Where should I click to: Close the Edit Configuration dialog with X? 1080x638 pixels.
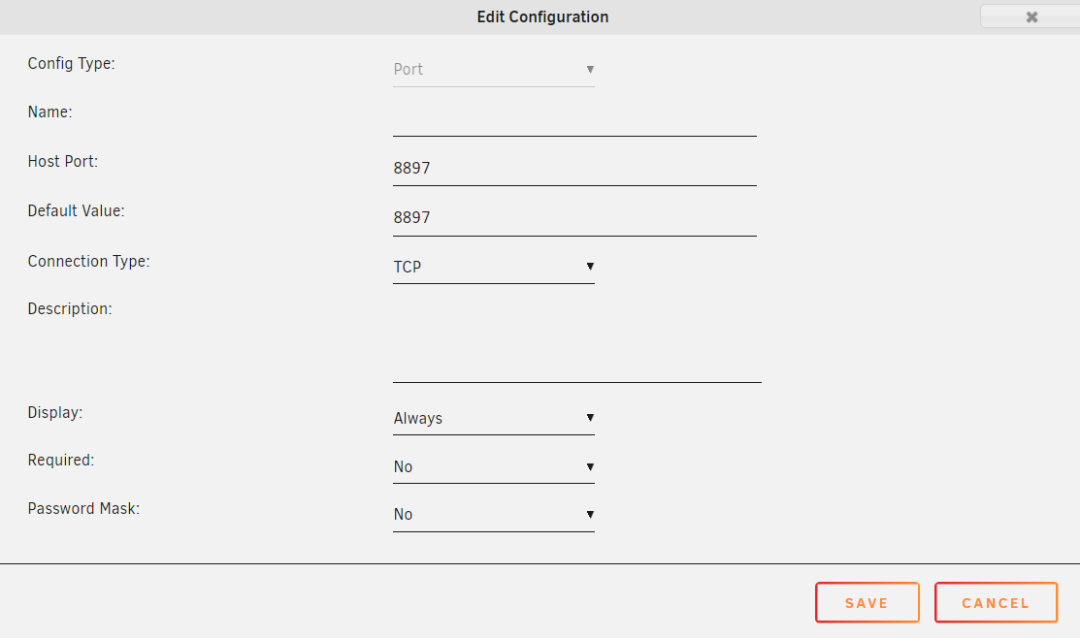pyautogui.click(x=1031, y=17)
